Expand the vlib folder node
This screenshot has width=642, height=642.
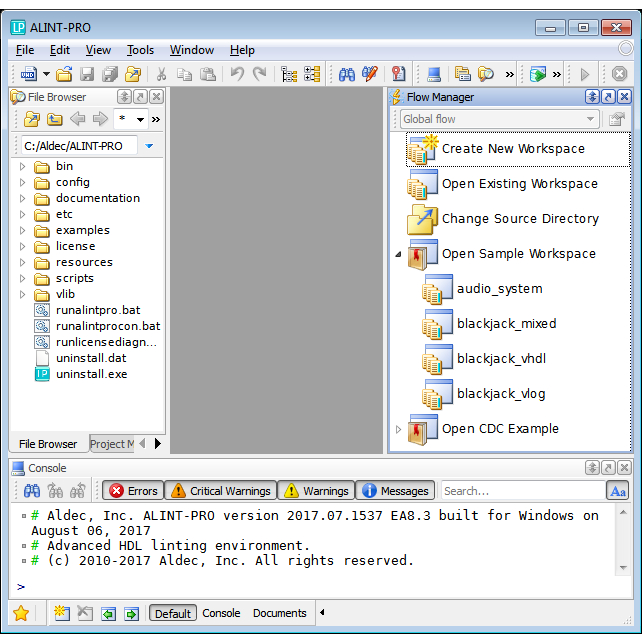click(23, 294)
